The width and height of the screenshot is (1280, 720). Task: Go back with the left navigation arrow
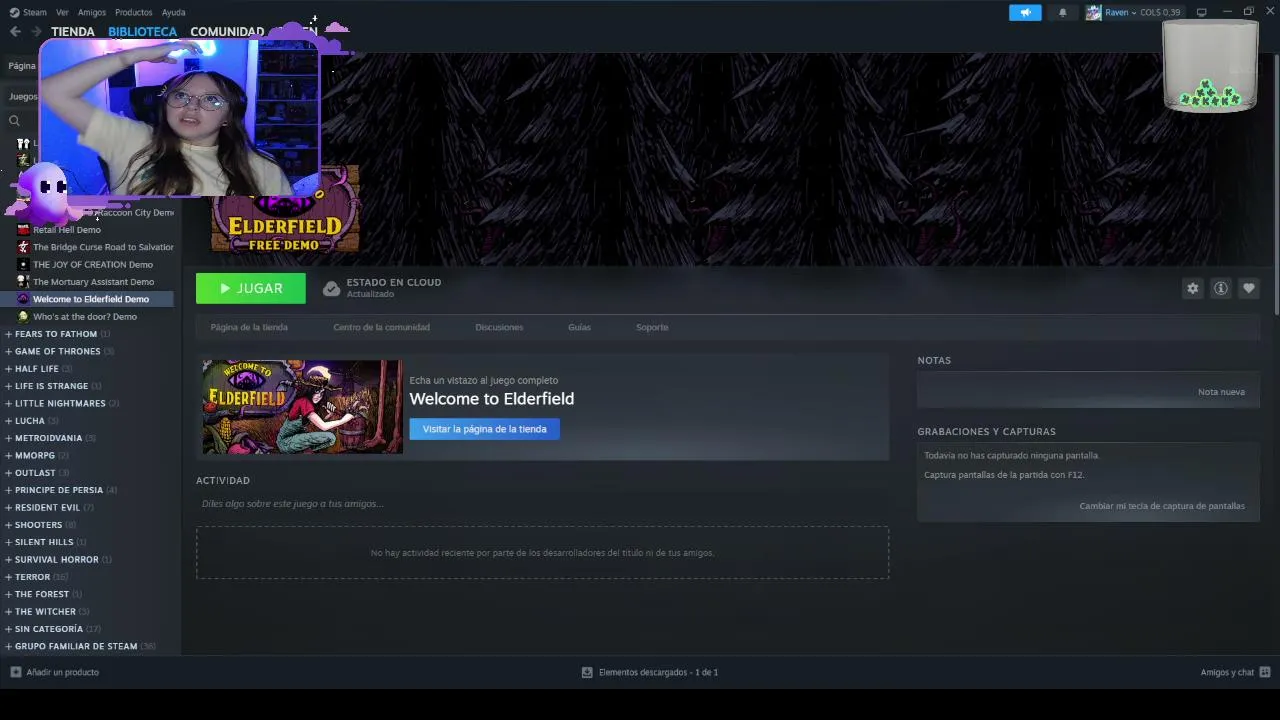[15, 32]
